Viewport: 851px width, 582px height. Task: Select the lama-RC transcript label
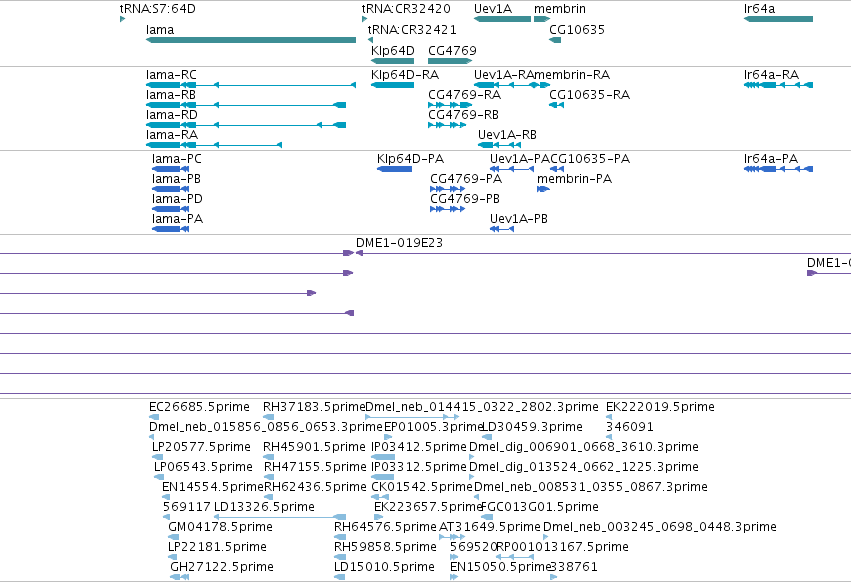coord(171,74)
